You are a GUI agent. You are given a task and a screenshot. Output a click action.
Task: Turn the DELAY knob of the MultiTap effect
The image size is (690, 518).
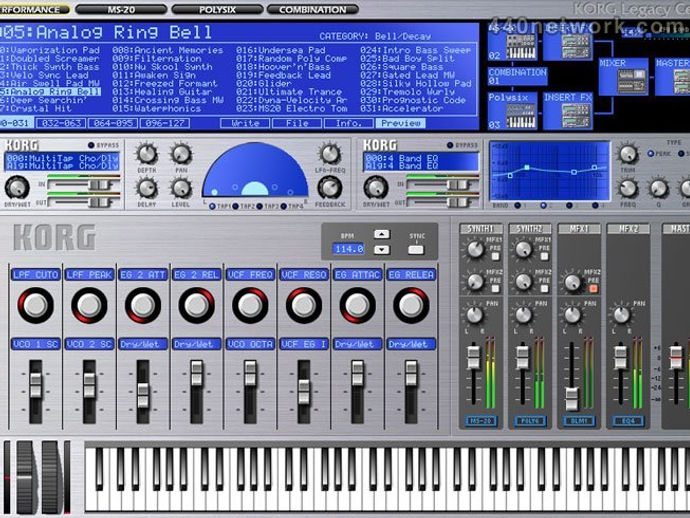[147, 188]
